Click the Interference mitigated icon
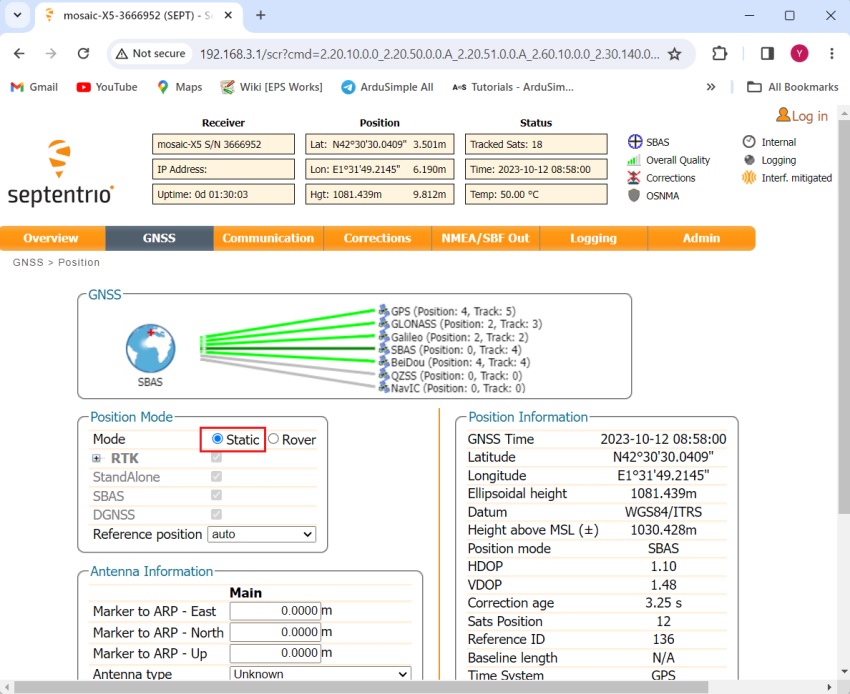 pos(749,178)
